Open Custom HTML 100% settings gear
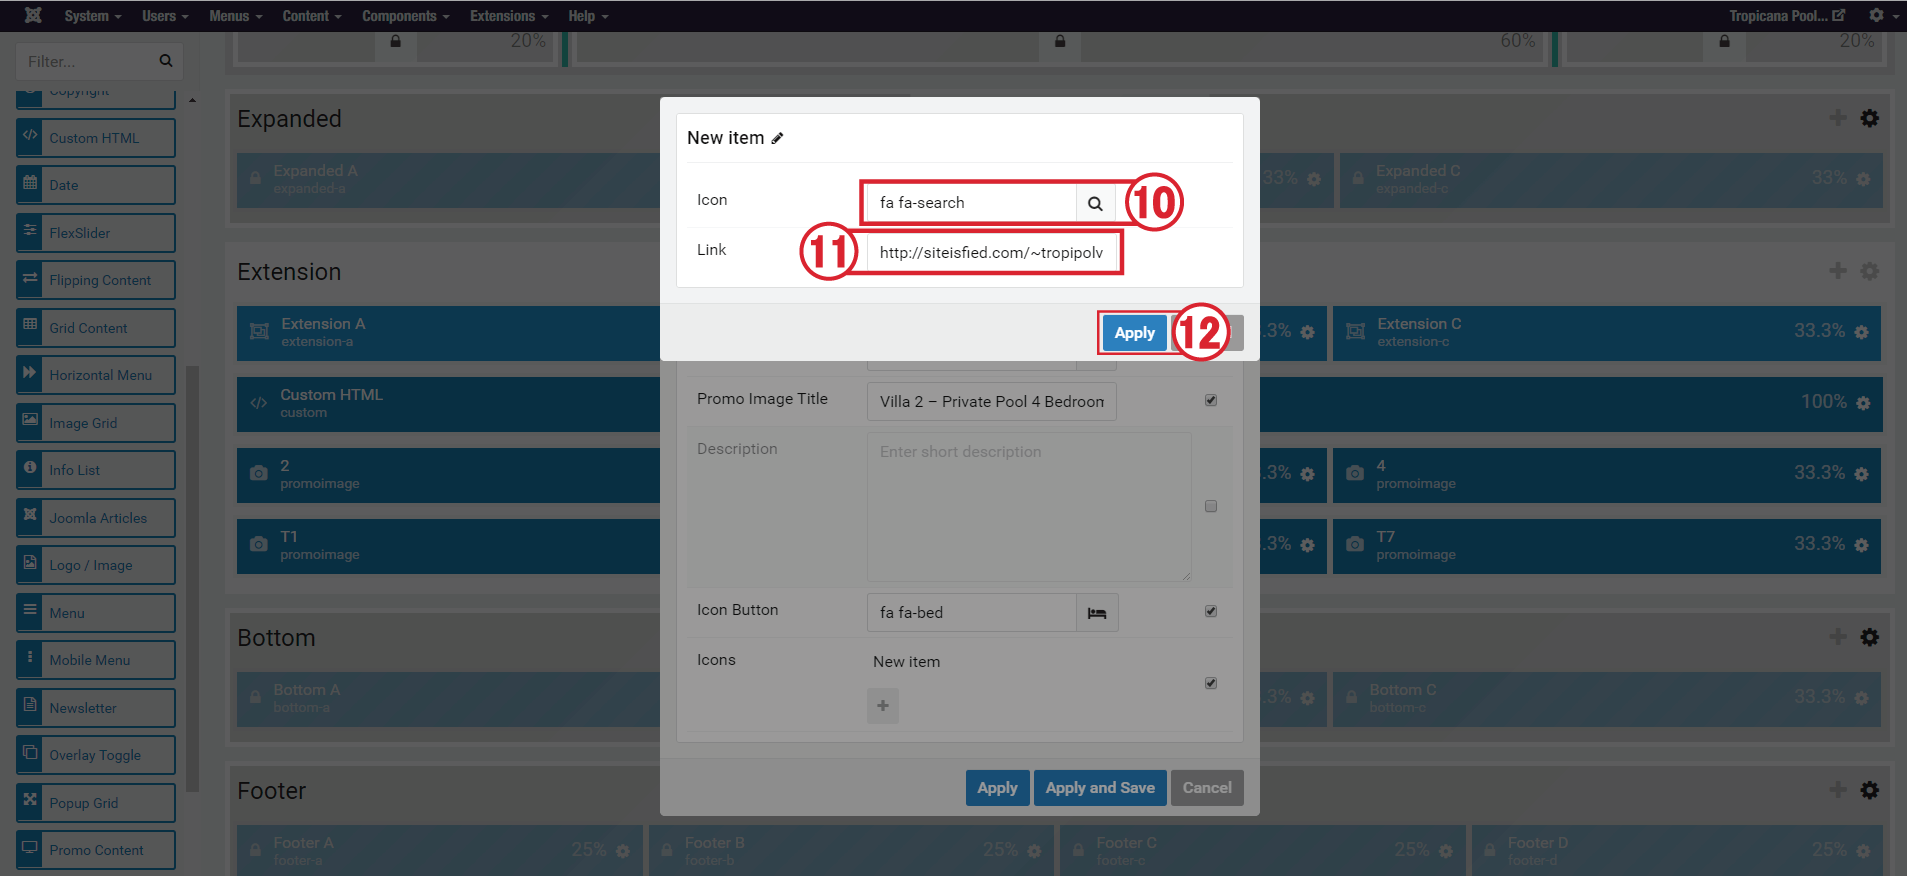1907x876 pixels. coord(1862,403)
